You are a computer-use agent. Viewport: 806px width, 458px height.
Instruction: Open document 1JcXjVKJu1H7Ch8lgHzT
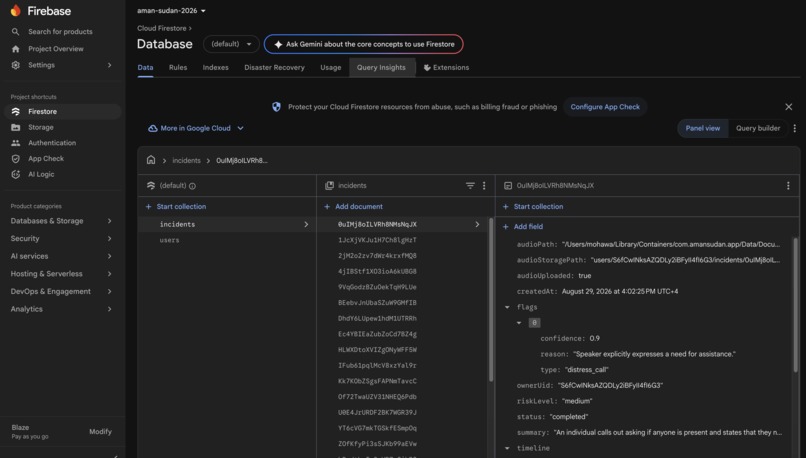pos(377,240)
